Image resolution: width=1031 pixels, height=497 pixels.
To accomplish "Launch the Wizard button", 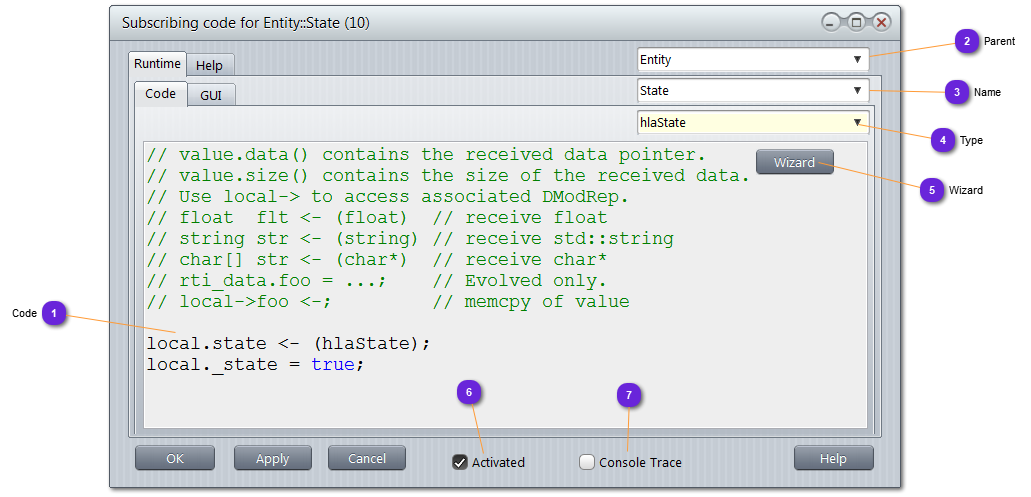I will (x=794, y=163).
